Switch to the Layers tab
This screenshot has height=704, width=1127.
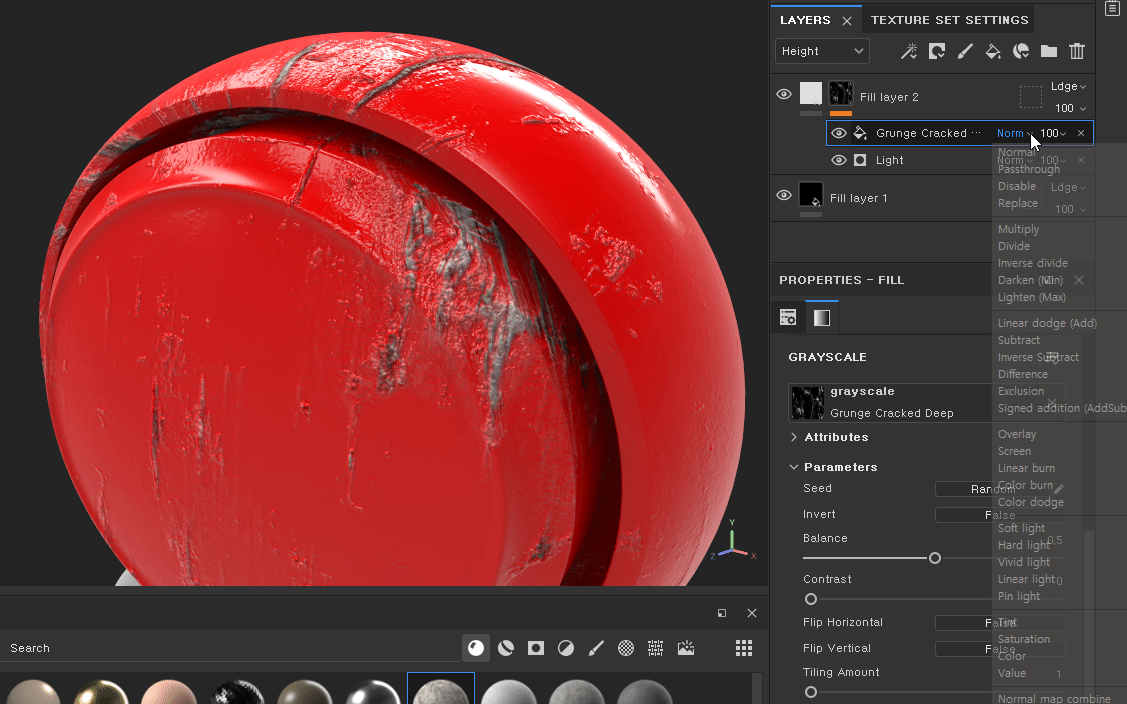point(805,20)
